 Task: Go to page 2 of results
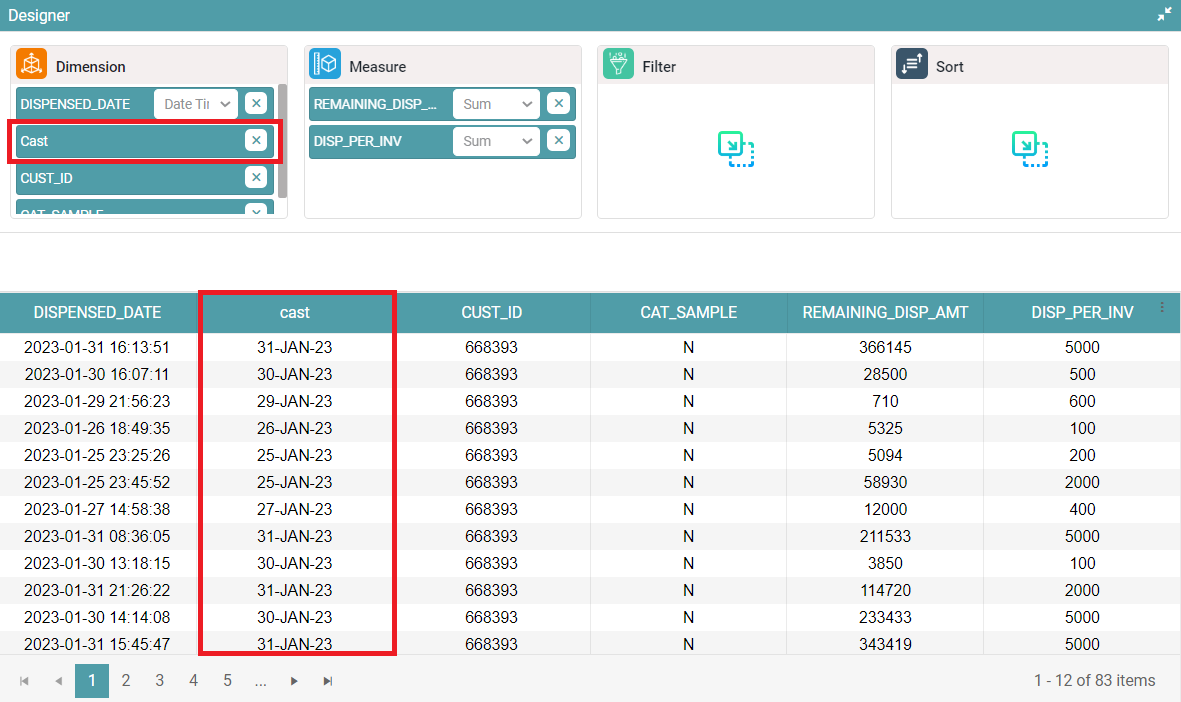[126, 681]
